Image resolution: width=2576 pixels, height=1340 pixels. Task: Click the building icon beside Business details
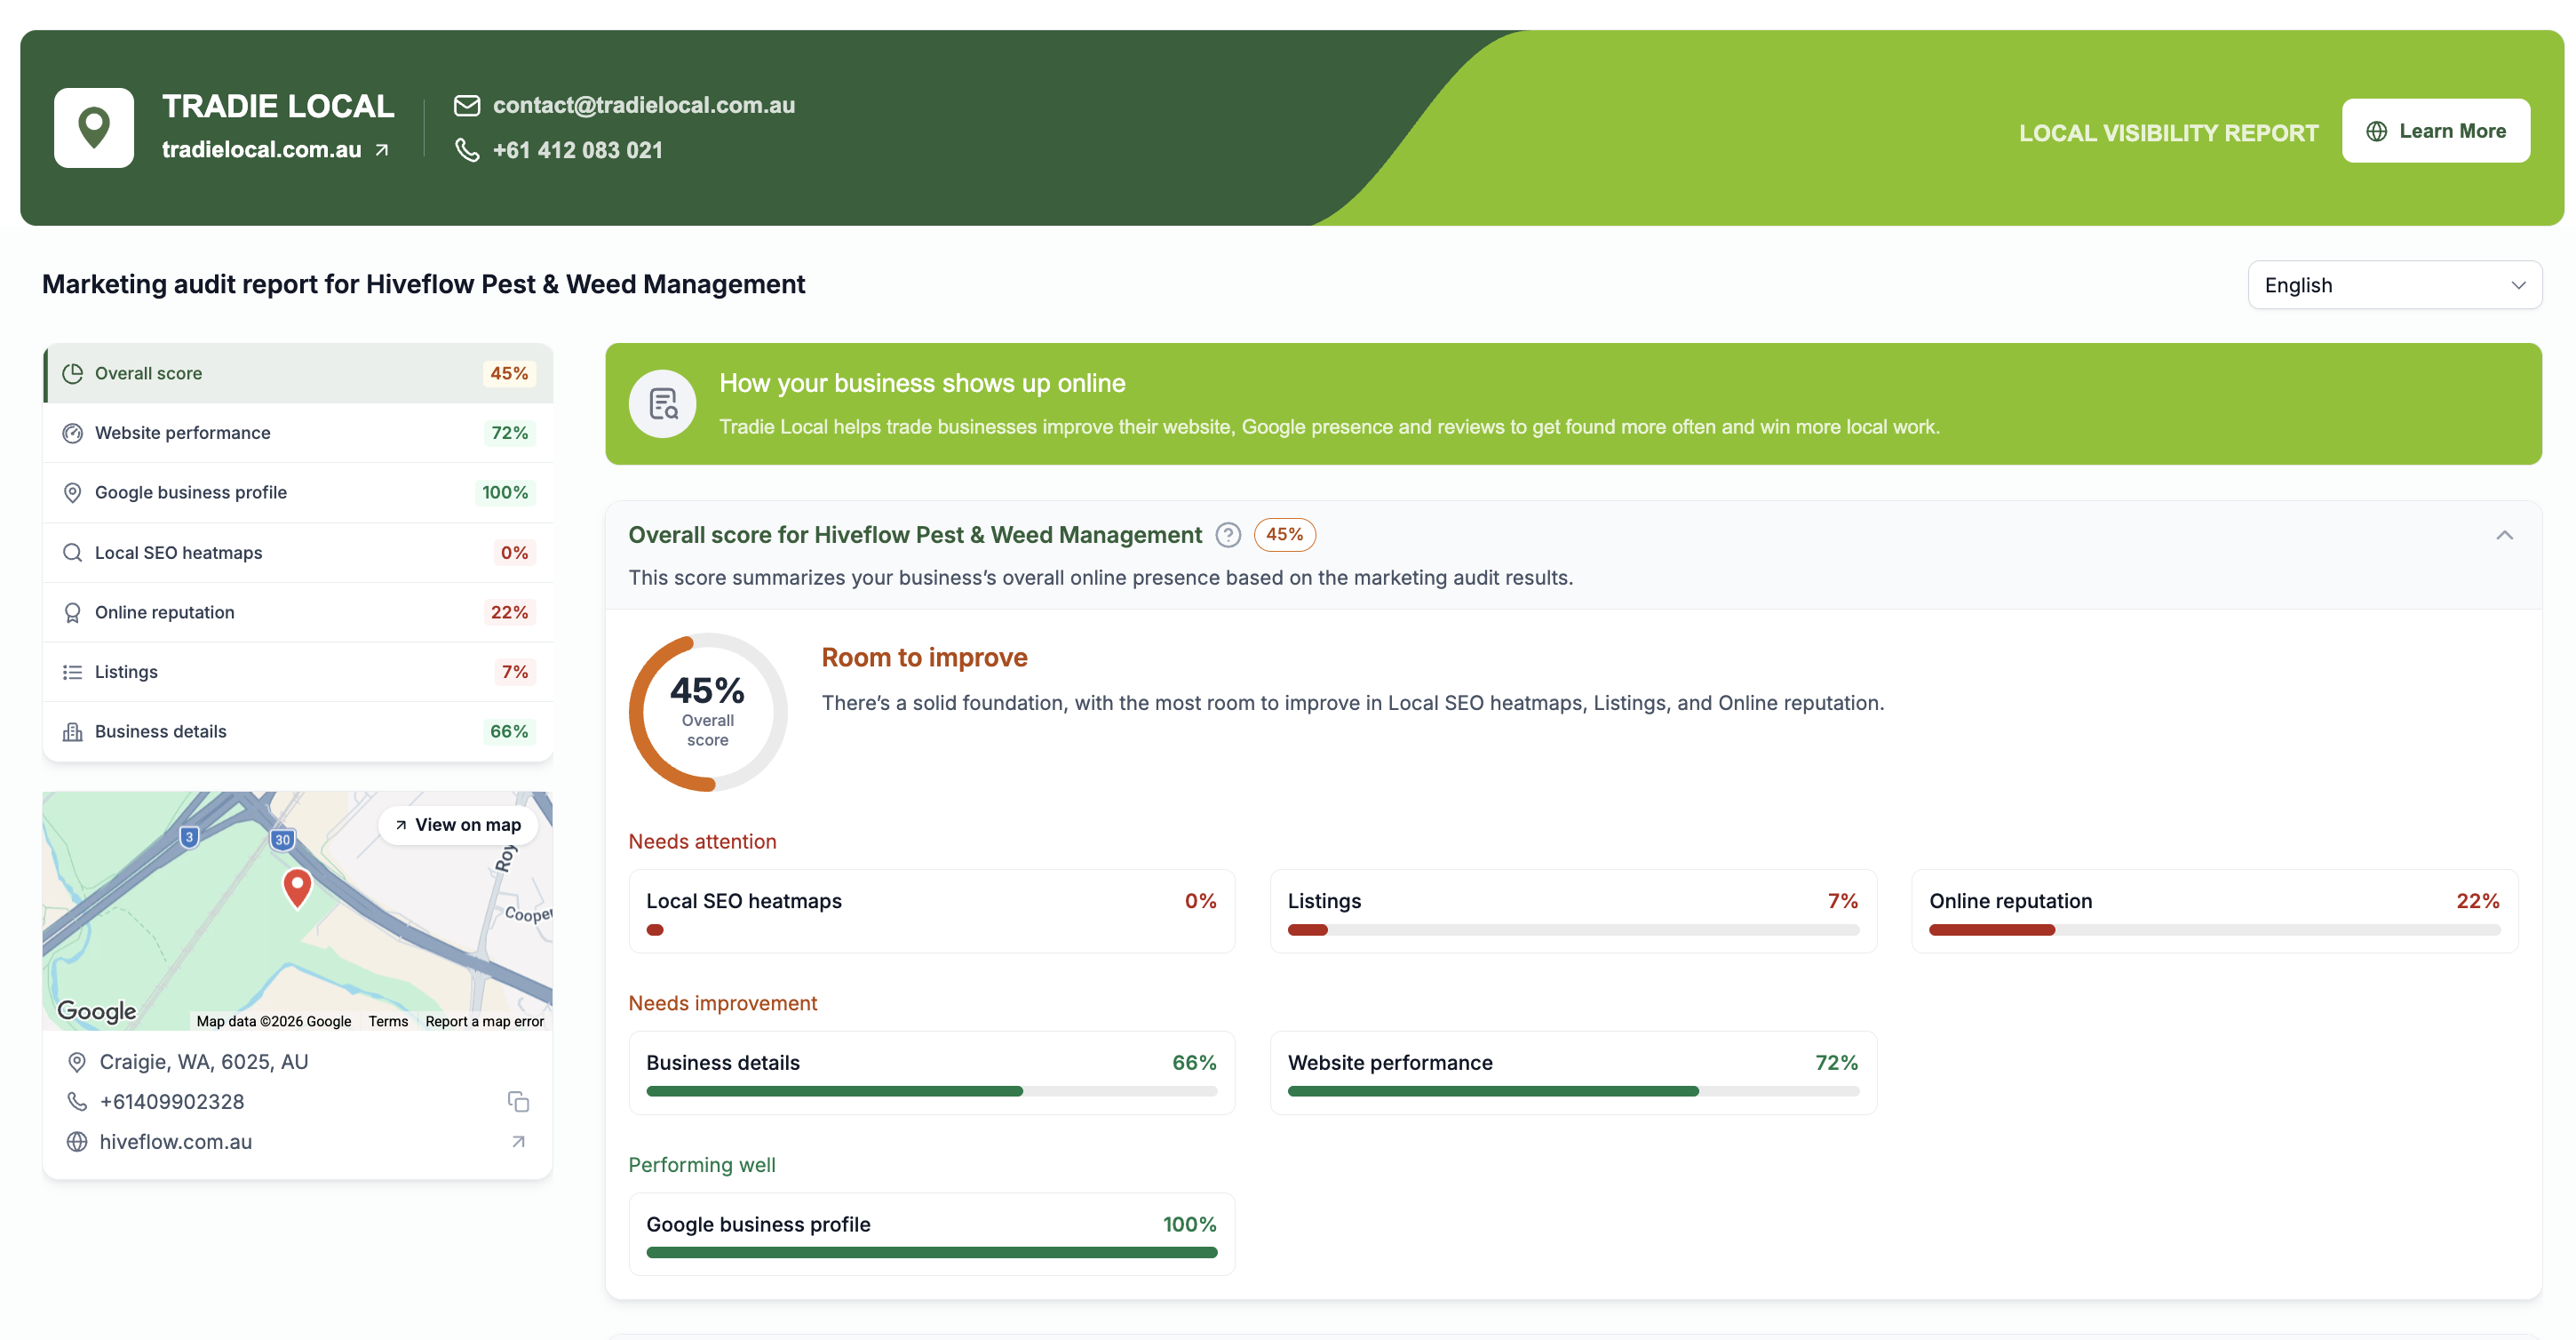(72, 732)
